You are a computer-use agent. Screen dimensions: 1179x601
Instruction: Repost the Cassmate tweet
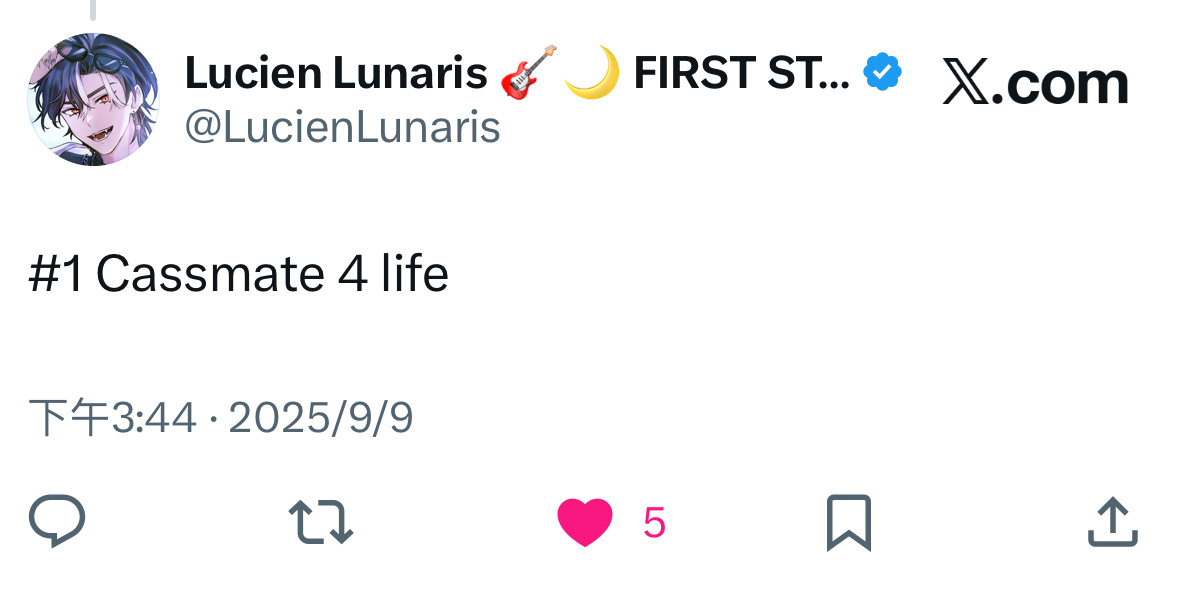point(320,522)
